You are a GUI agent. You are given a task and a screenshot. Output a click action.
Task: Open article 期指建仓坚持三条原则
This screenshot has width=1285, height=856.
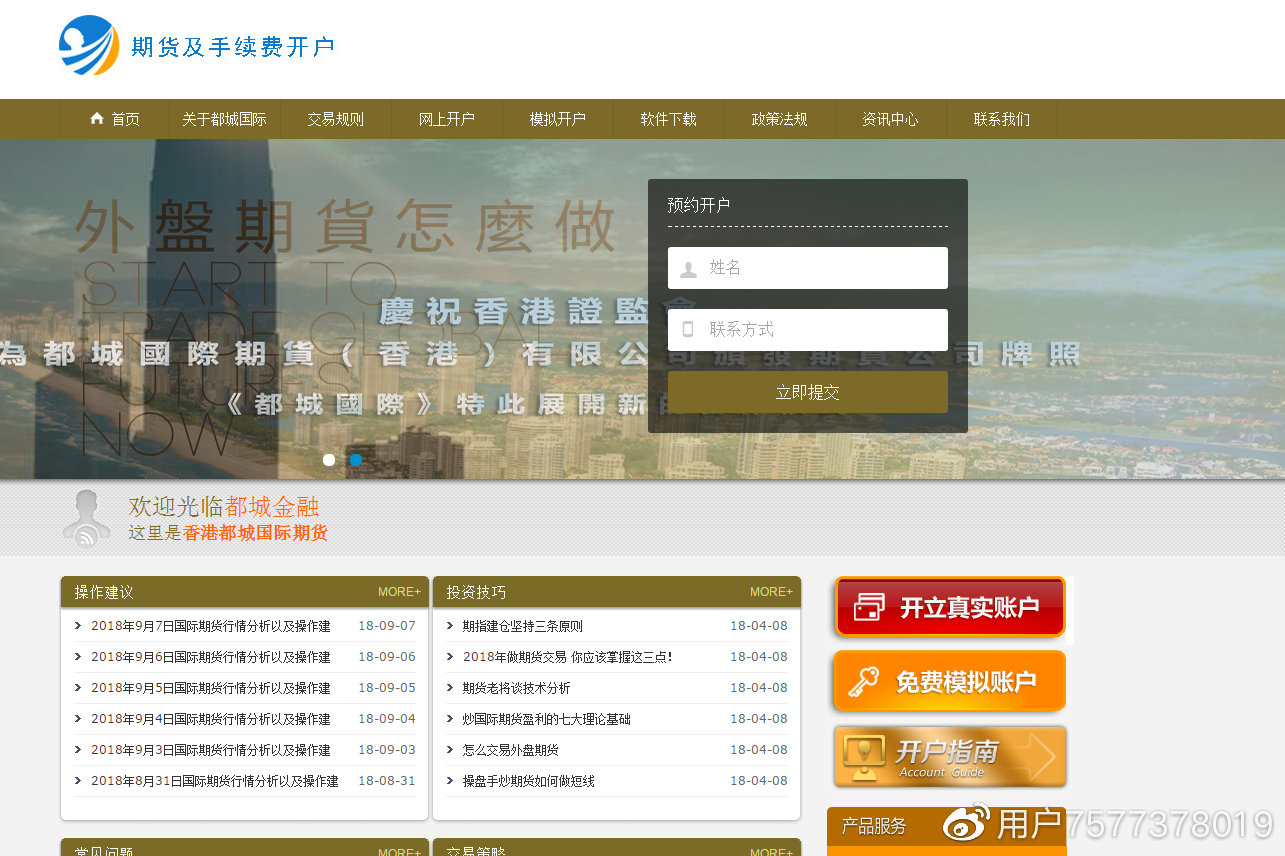[x=522, y=626]
